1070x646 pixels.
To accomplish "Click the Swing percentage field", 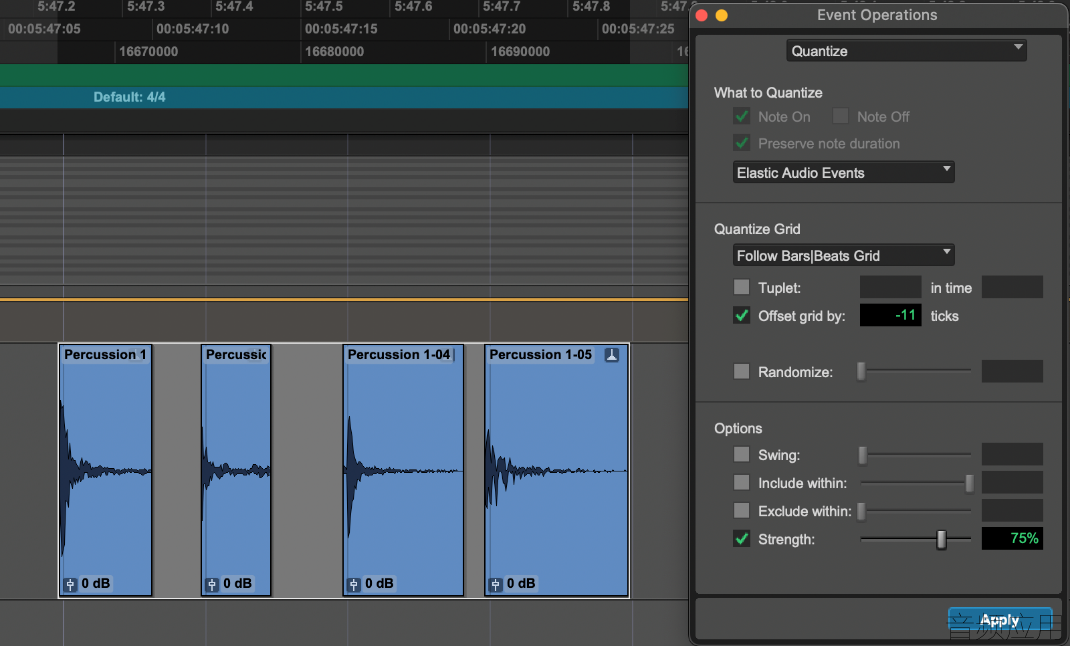I will tap(1012, 454).
